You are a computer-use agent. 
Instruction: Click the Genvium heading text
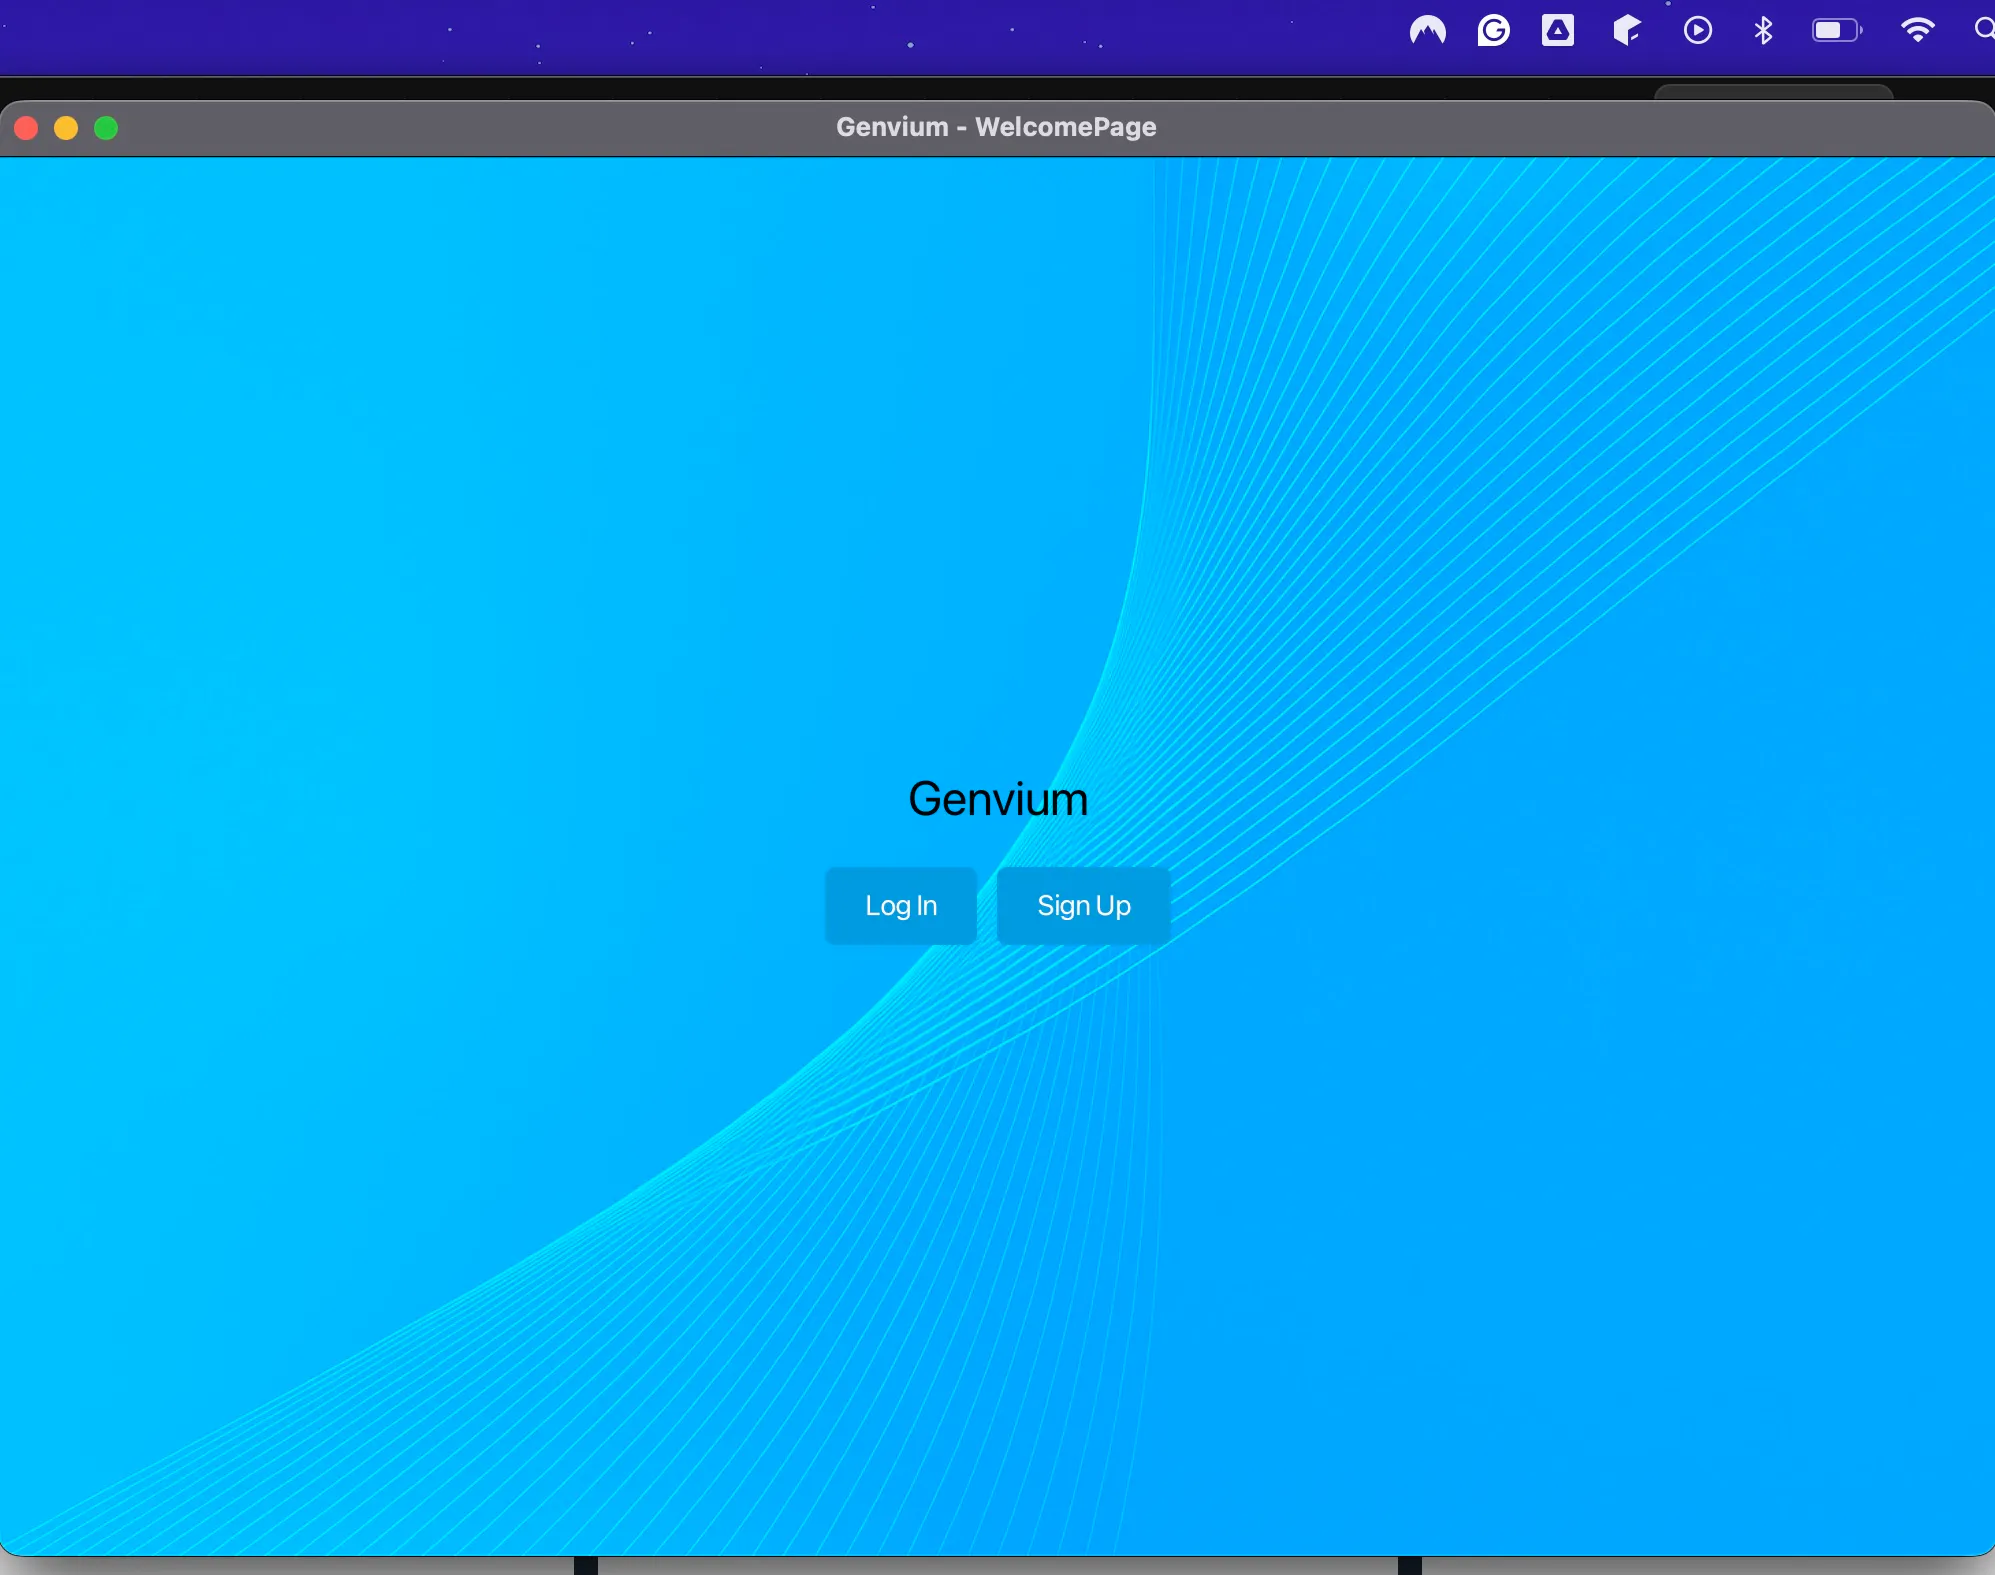point(997,799)
